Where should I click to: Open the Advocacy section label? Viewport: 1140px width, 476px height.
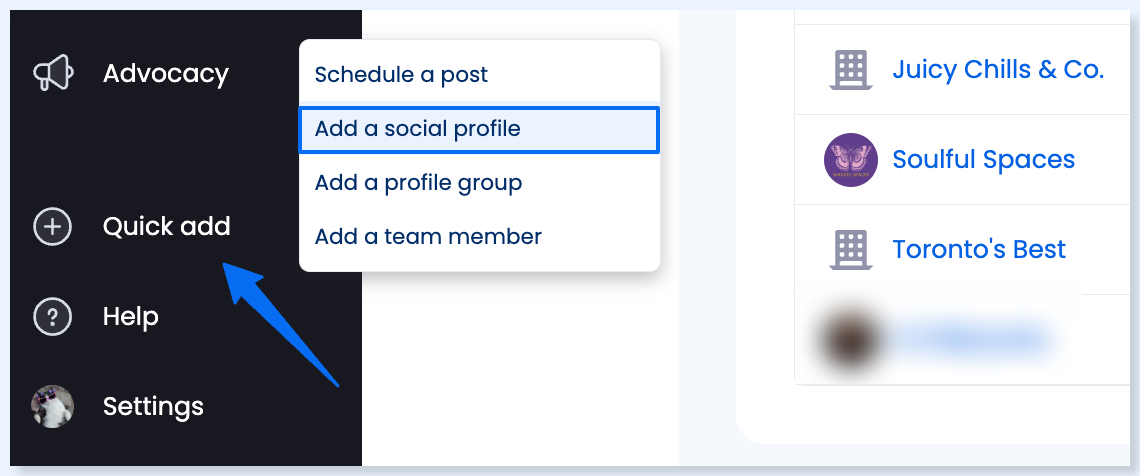click(166, 73)
